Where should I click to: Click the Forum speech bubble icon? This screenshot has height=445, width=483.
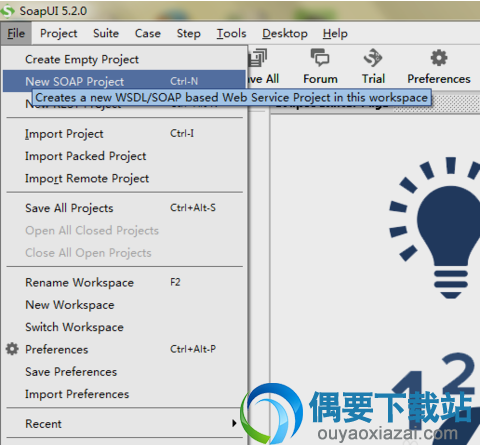tap(320, 57)
